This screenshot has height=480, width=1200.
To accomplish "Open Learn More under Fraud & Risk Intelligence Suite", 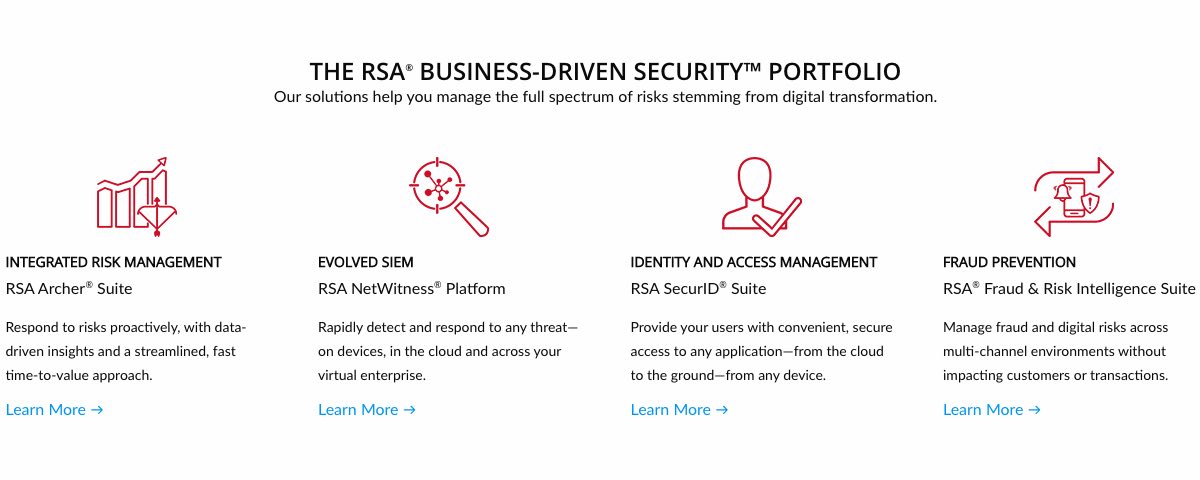I will [x=992, y=409].
